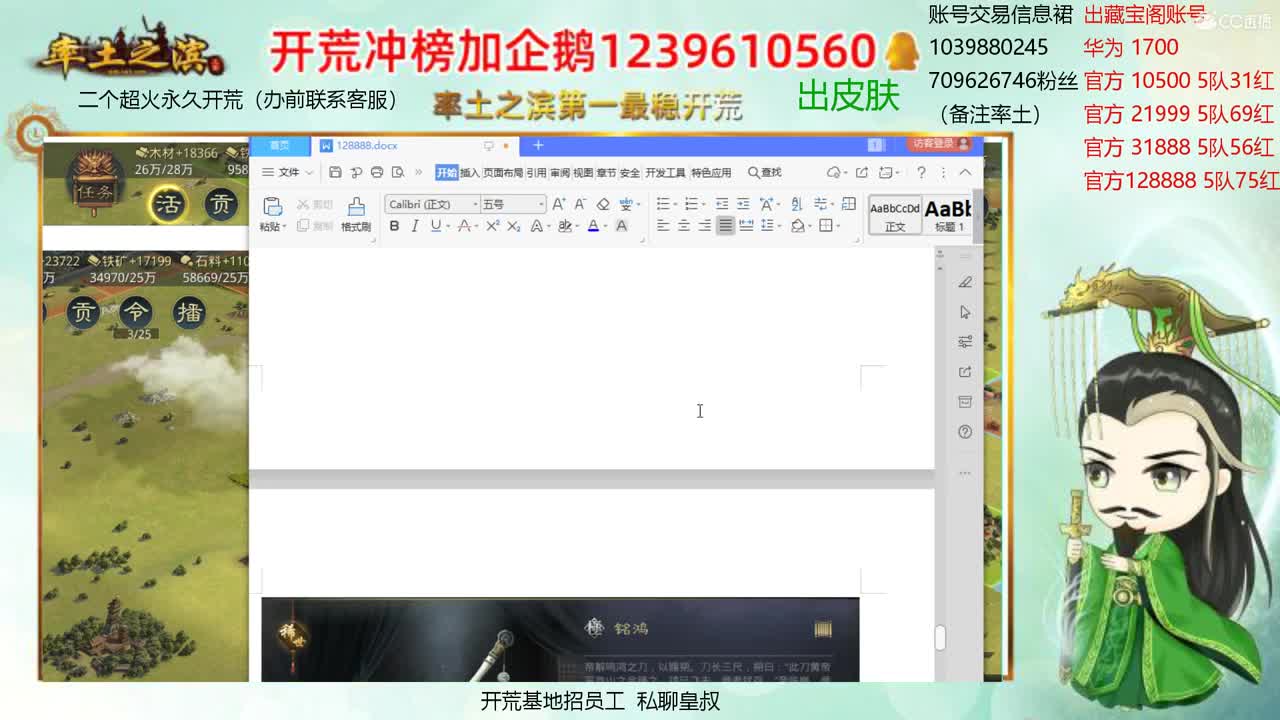This screenshot has width=1280, height=720.
Task: Open Print Preview icon
Action: (x=397, y=172)
